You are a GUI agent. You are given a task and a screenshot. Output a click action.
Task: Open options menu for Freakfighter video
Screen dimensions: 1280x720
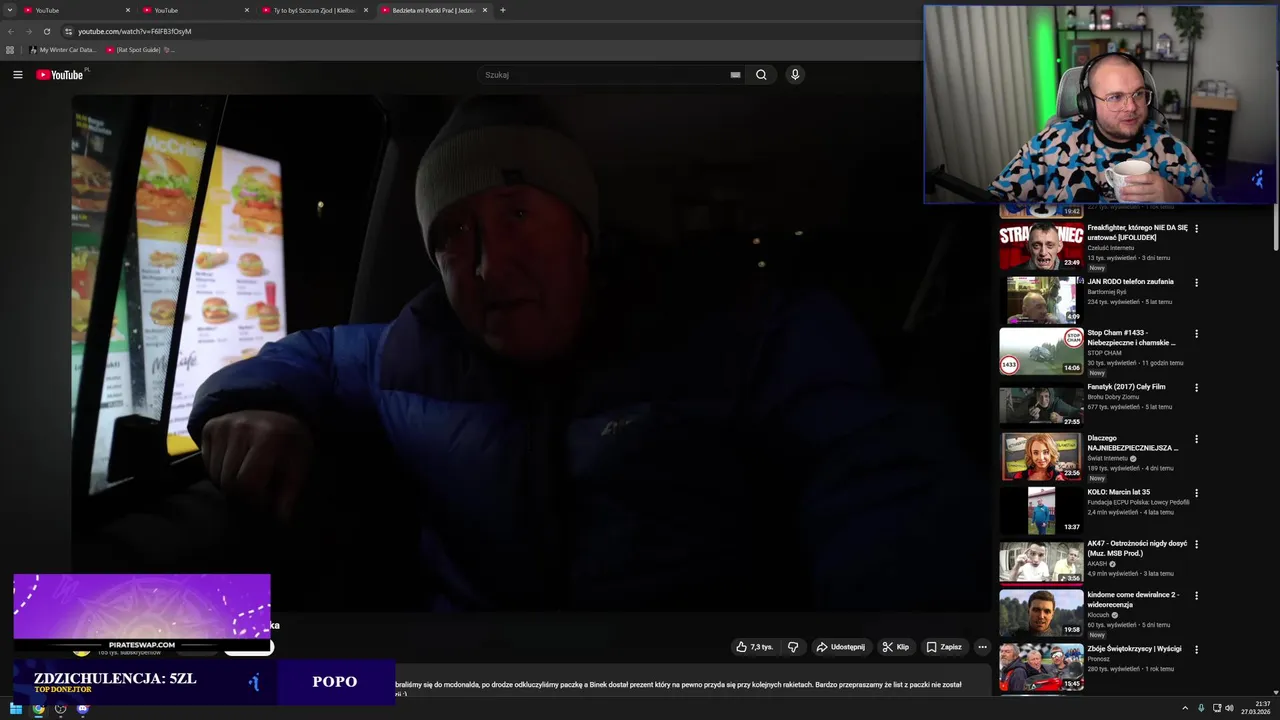pyautogui.click(x=1196, y=229)
